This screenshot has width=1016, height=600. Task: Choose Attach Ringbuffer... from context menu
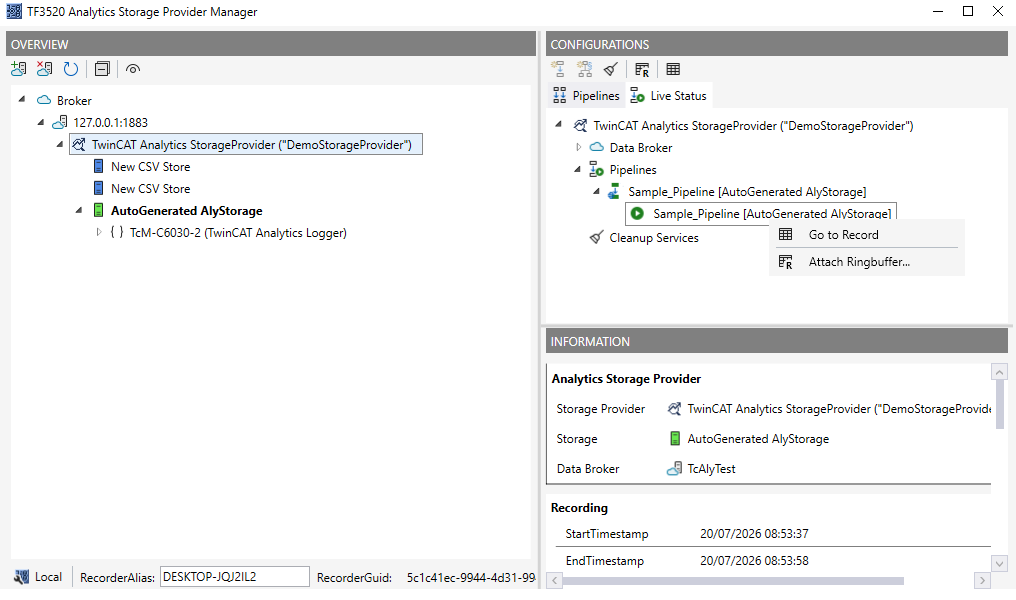866,262
